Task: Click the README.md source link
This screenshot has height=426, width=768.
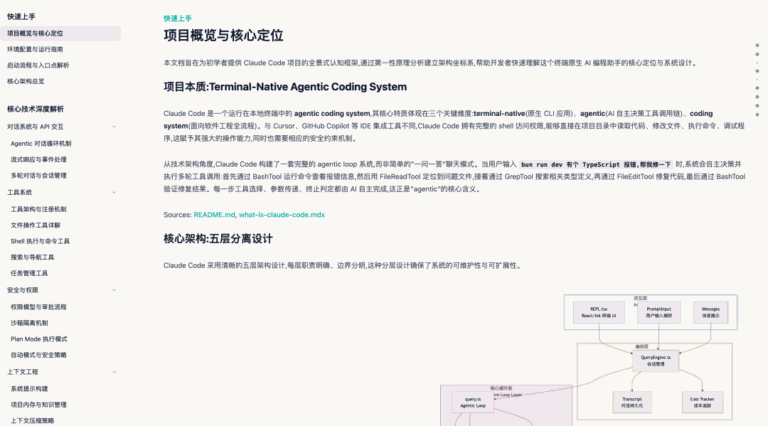Action: click(214, 214)
